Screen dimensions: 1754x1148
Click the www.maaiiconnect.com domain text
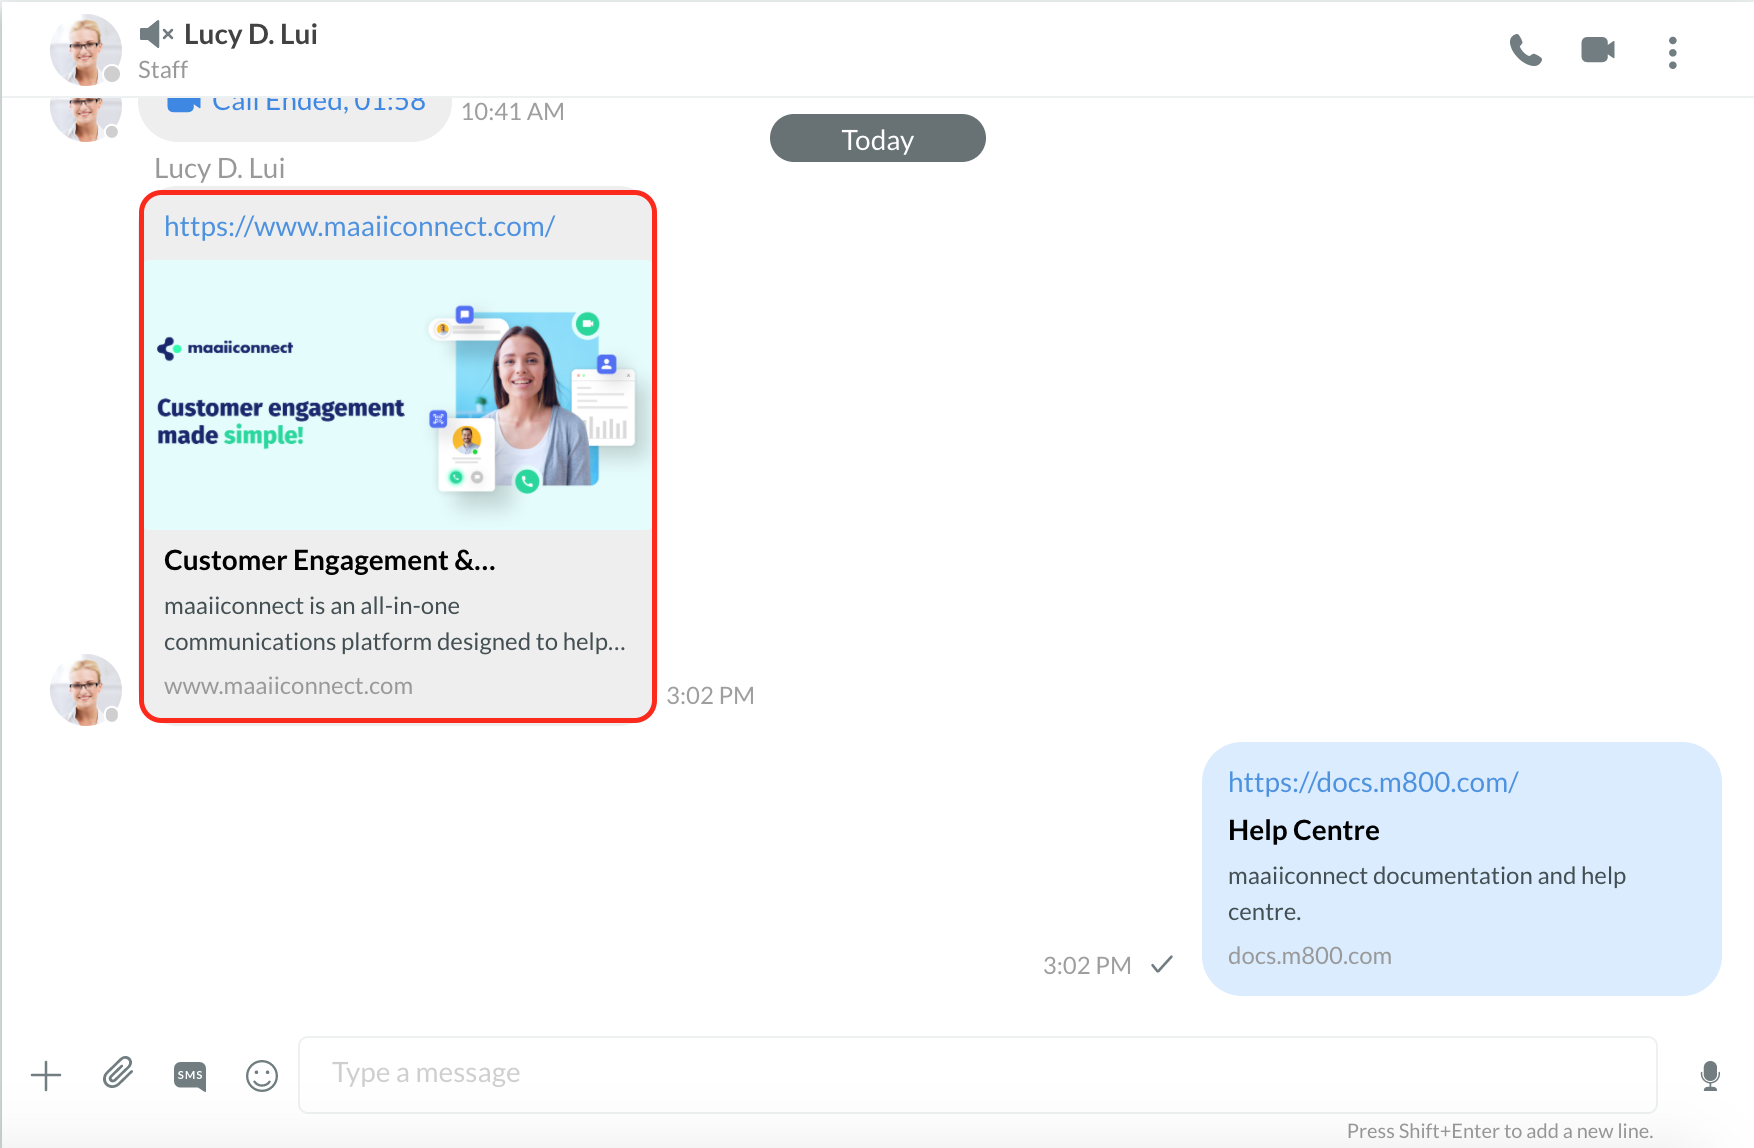coord(289,686)
